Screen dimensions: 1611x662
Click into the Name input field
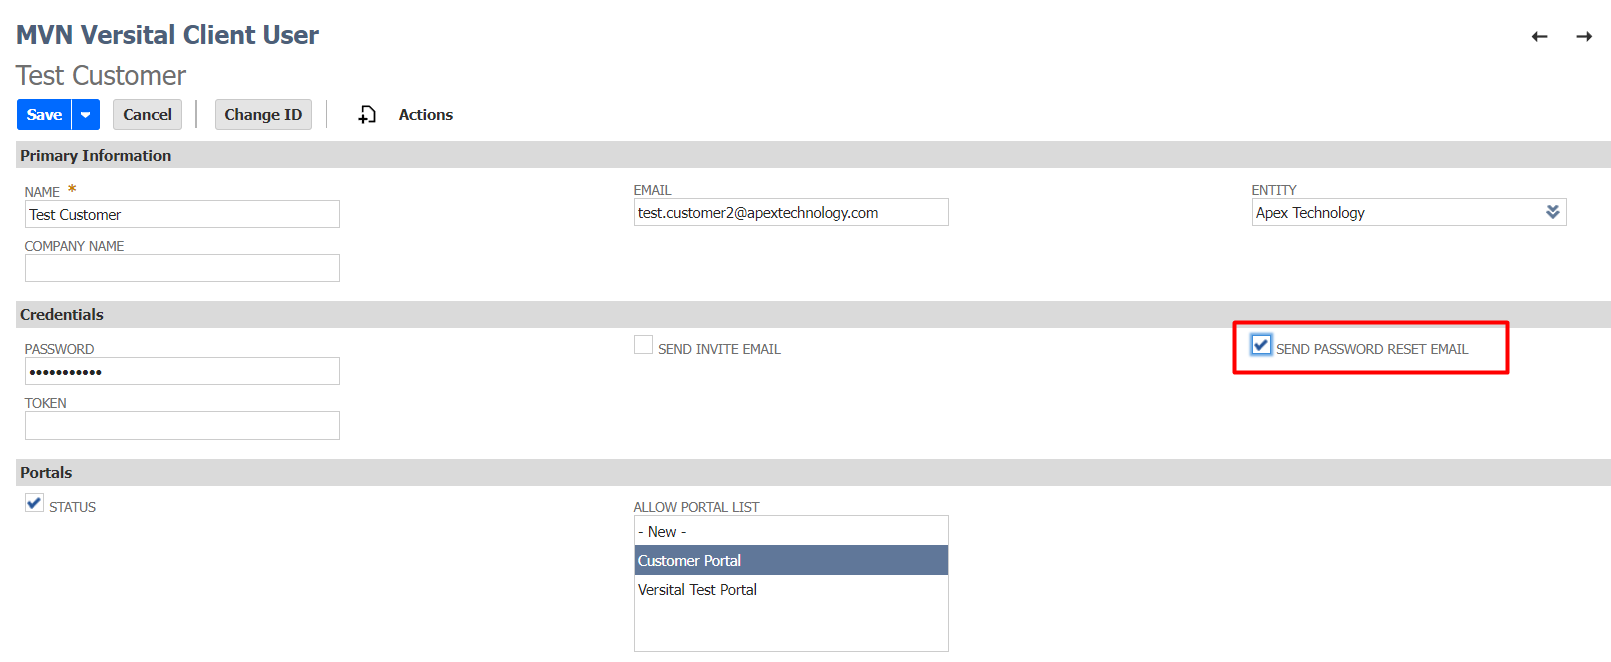[x=182, y=215]
